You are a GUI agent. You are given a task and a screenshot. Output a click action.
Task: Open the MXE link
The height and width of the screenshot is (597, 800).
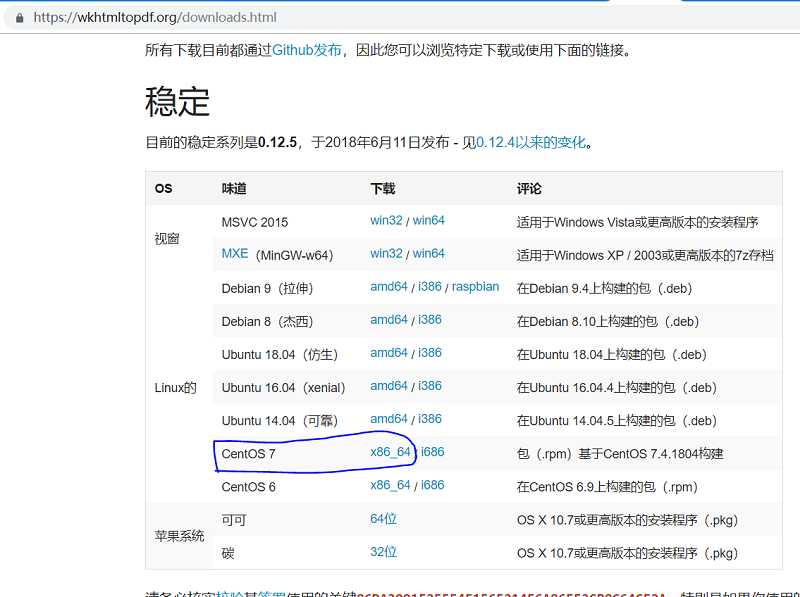click(x=235, y=254)
